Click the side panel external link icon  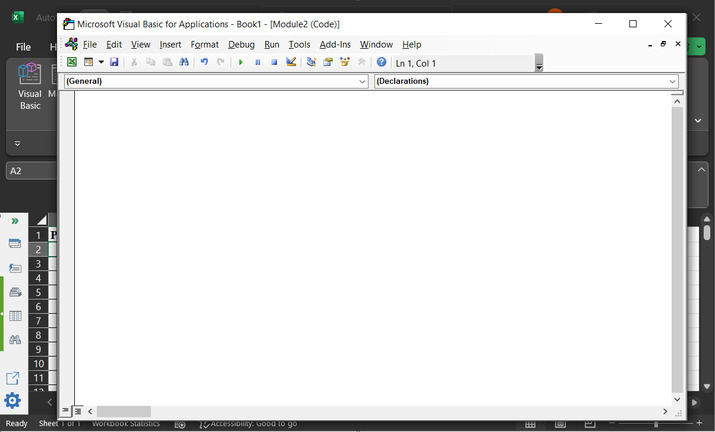[13, 378]
